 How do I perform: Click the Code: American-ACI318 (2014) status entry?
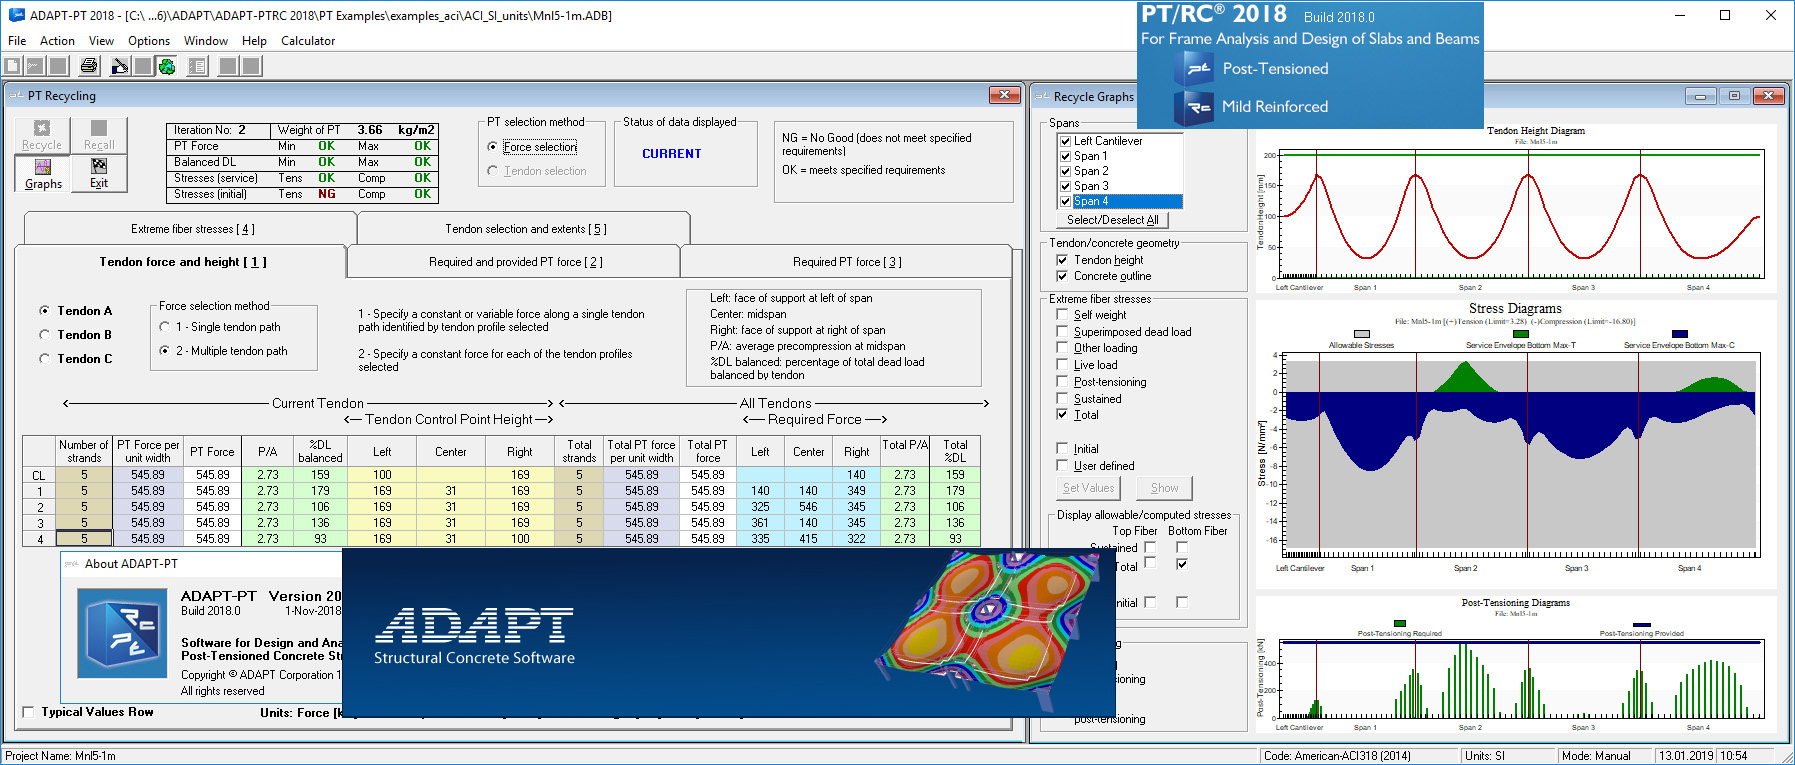pos(1337,756)
